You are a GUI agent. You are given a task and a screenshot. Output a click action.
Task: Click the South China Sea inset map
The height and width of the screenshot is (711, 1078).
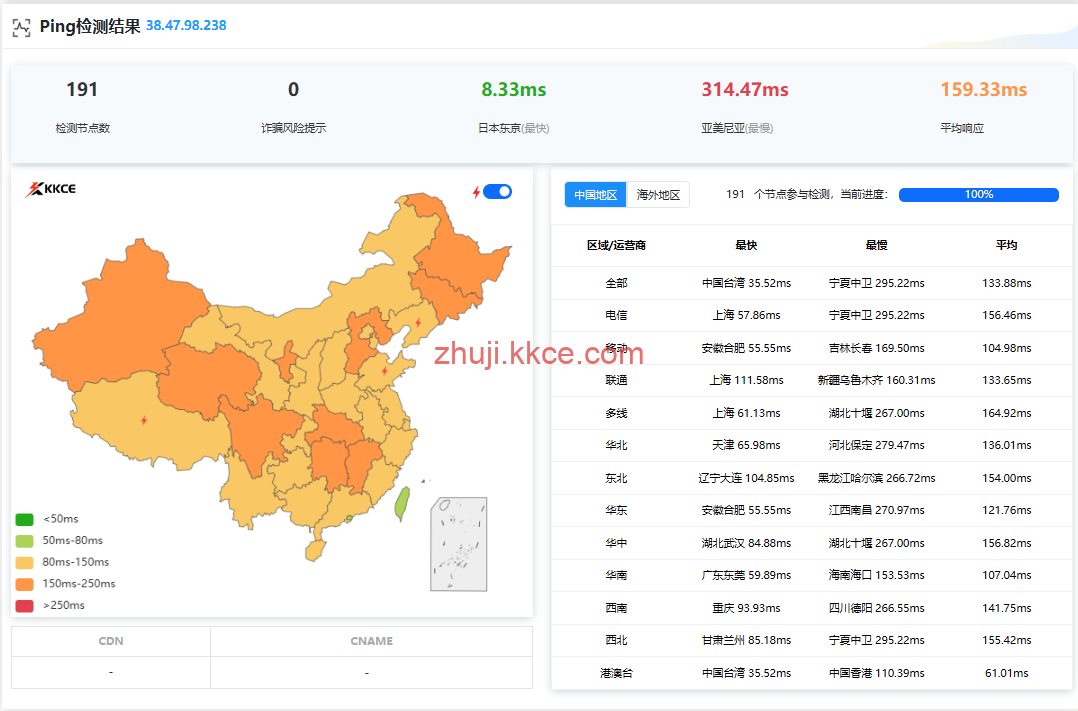[x=459, y=544]
